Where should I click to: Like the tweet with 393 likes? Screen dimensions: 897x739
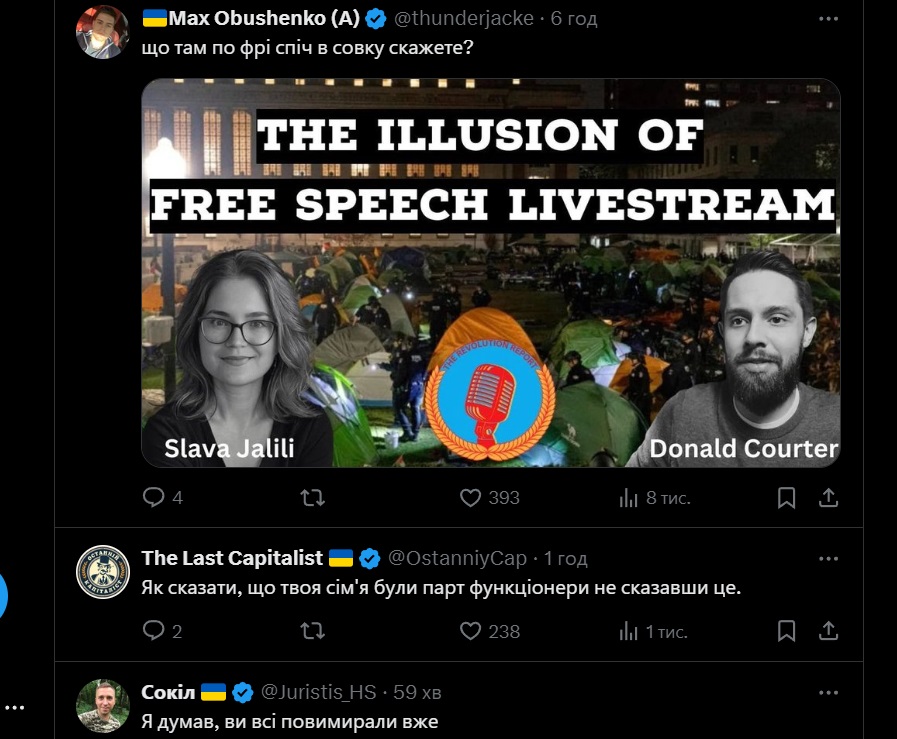click(x=490, y=498)
